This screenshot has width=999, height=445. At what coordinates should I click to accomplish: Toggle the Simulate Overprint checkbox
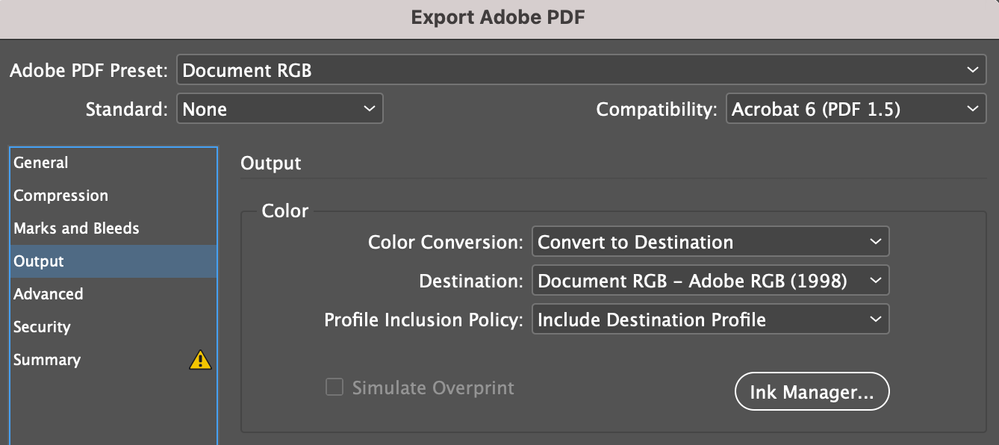pos(335,388)
